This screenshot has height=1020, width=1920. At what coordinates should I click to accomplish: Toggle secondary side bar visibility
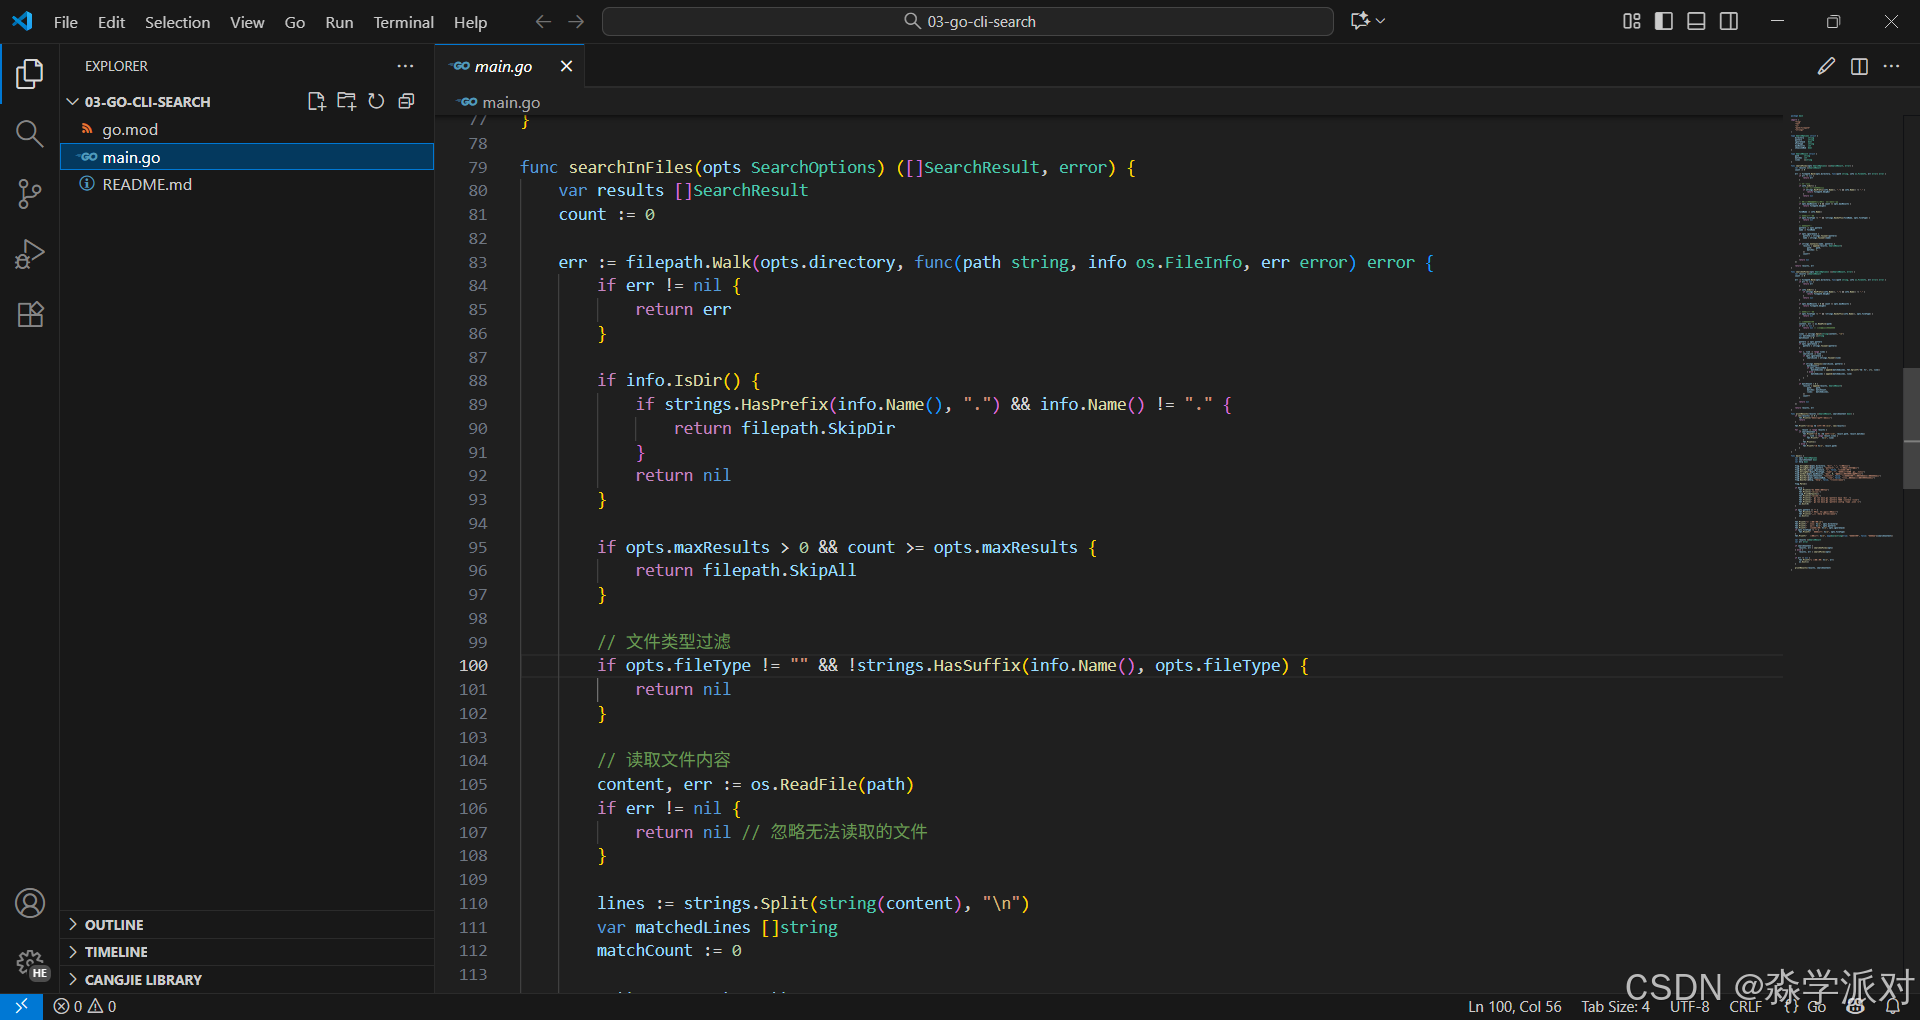pyautogui.click(x=1729, y=21)
